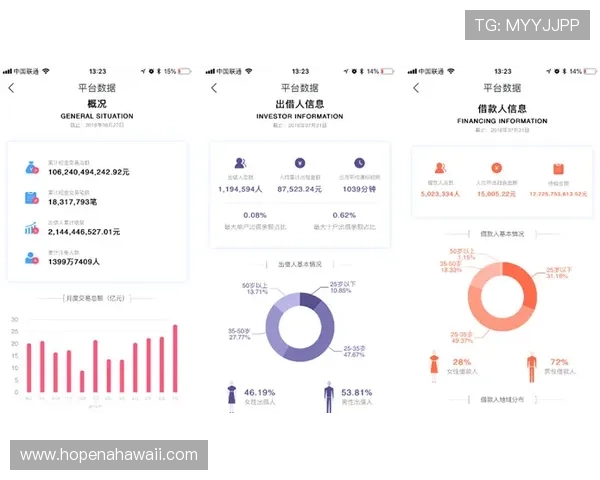
Task: Click purple donut label 25岁以下 10.85%
Action: point(343,287)
